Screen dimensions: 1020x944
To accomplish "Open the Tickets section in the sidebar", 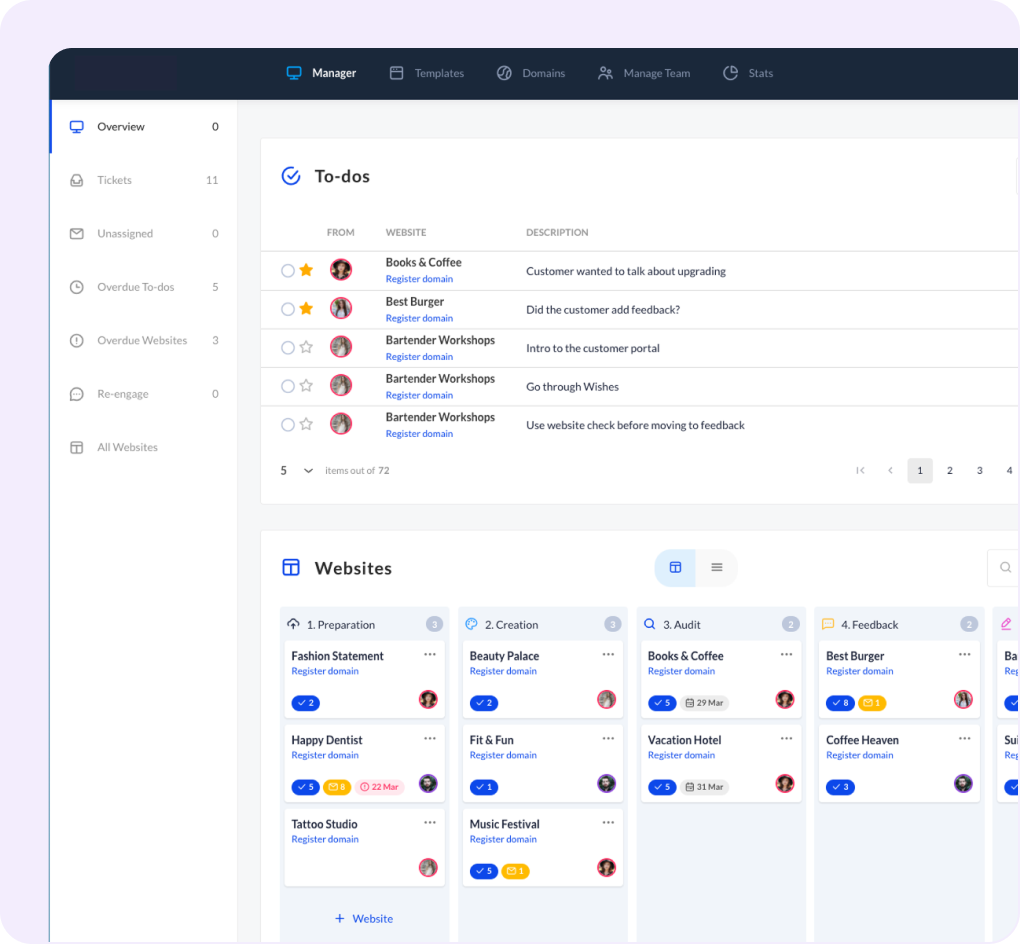I will [x=114, y=180].
